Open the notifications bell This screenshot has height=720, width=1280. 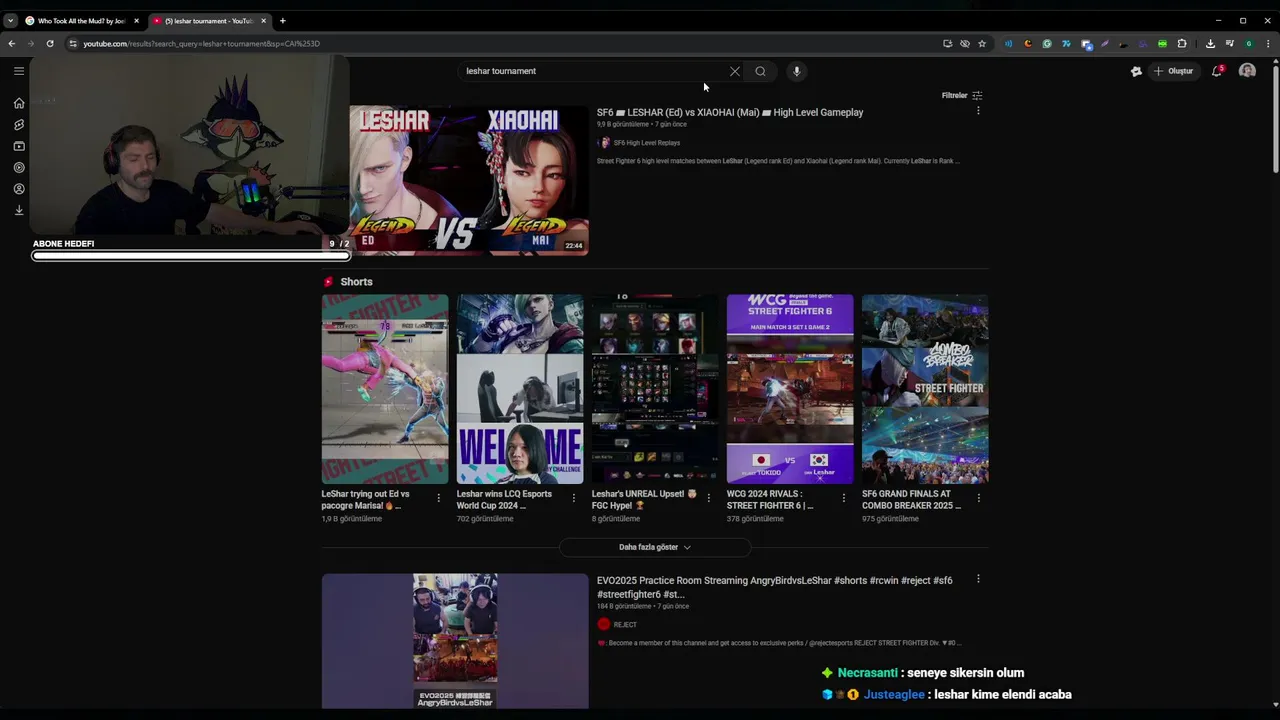pos(1217,71)
